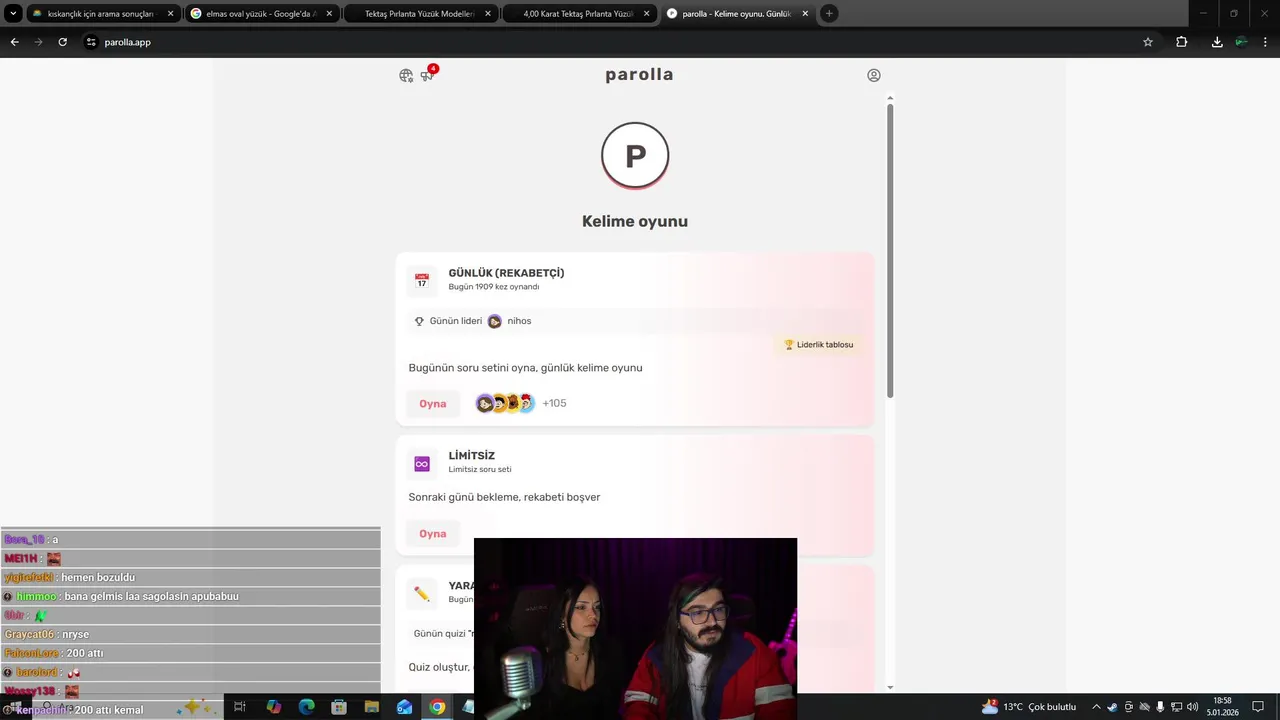Click the pencil icon on the create card
The width and height of the screenshot is (1280, 720).
[422, 594]
